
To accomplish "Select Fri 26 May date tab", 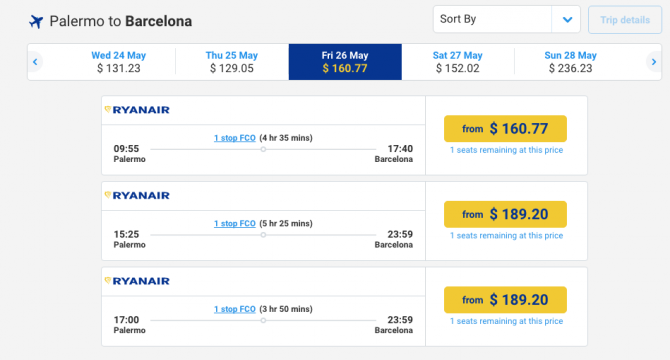I will coord(345,62).
